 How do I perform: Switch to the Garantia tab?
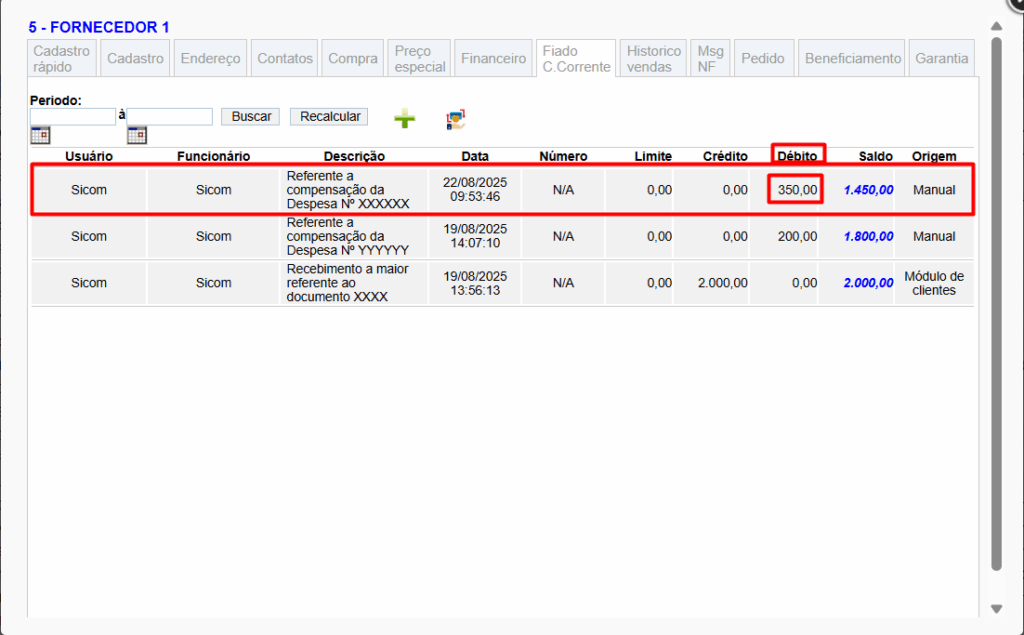[x=941, y=58]
